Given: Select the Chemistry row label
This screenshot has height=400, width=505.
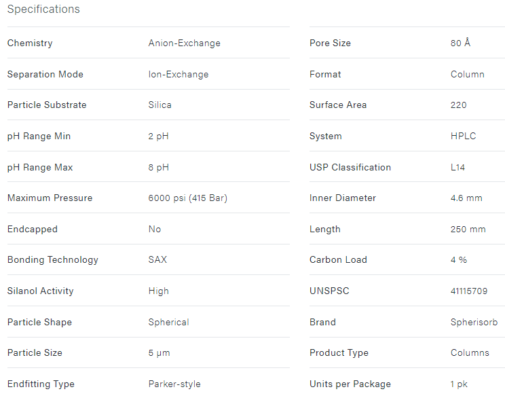Looking at the screenshot, I should tap(30, 43).
